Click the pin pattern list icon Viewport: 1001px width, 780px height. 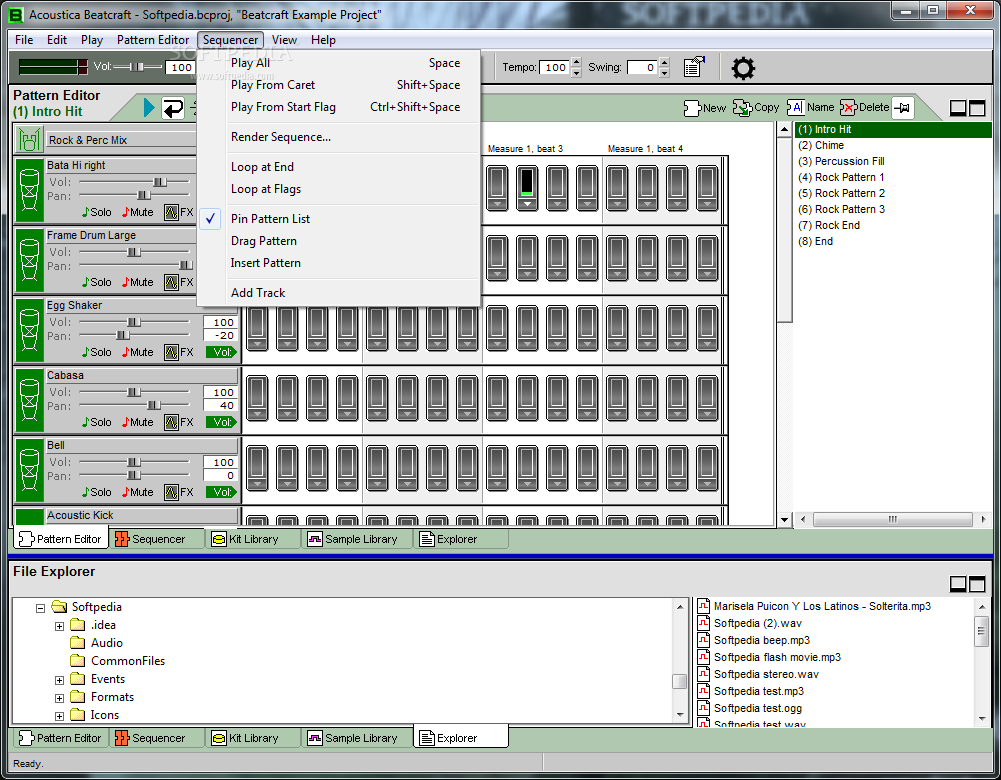tap(903, 108)
